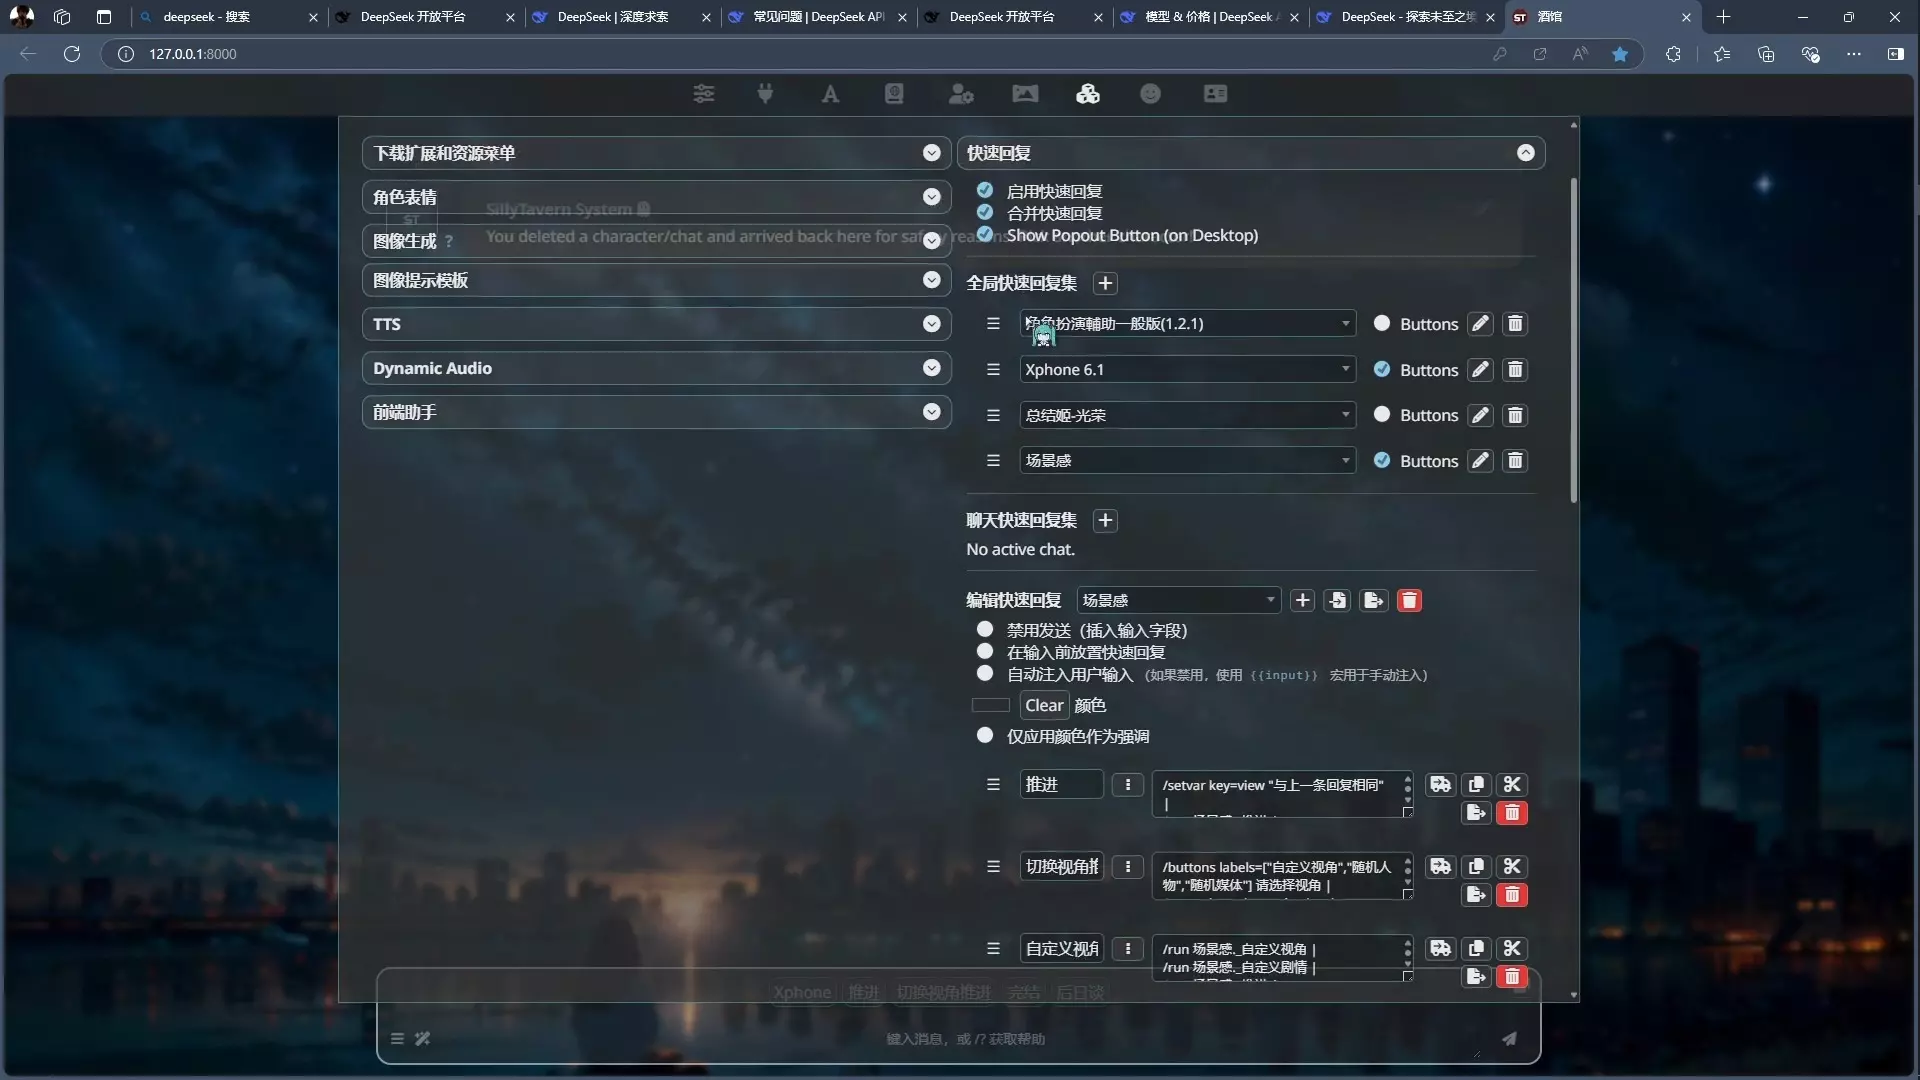
Task: Click the red delete button for 推进 reply
Action: [1512, 813]
